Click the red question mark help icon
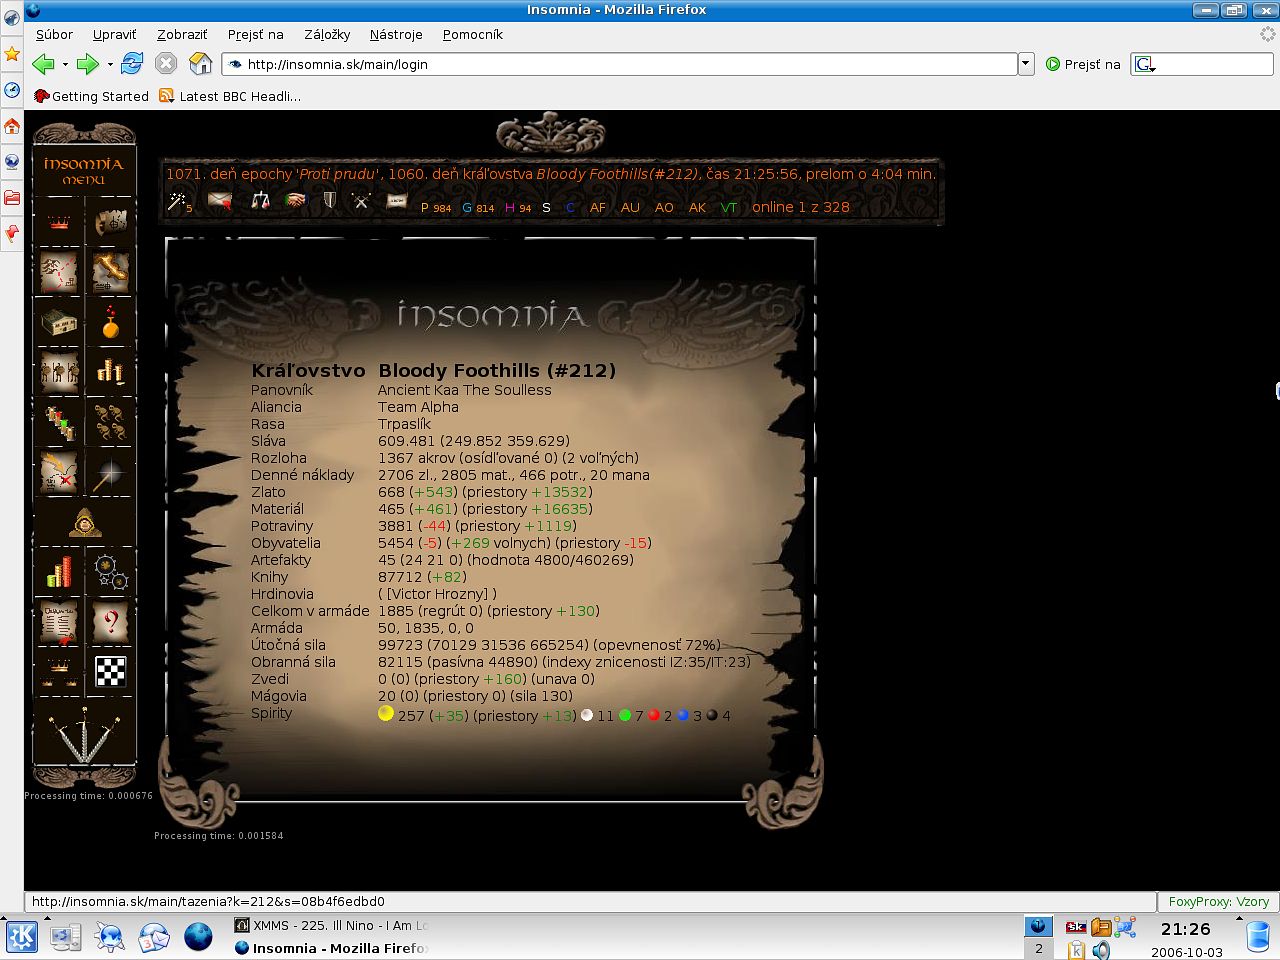This screenshot has width=1280, height=960. (x=110, y=623)
